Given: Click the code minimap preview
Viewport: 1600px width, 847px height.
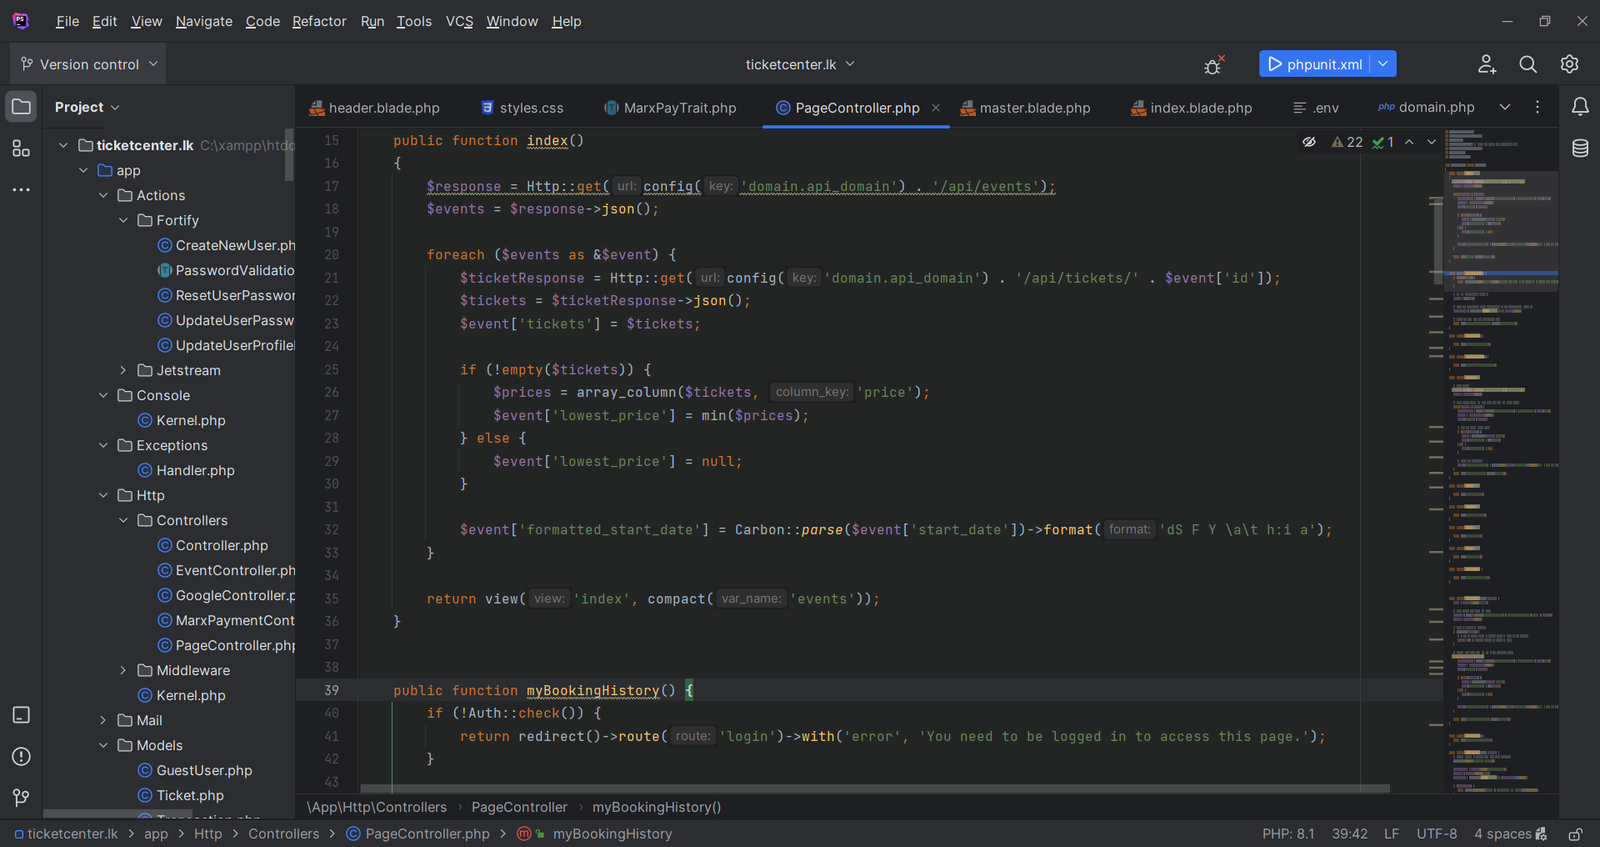Looking at the screenshot, I should tap(1500, 460).
